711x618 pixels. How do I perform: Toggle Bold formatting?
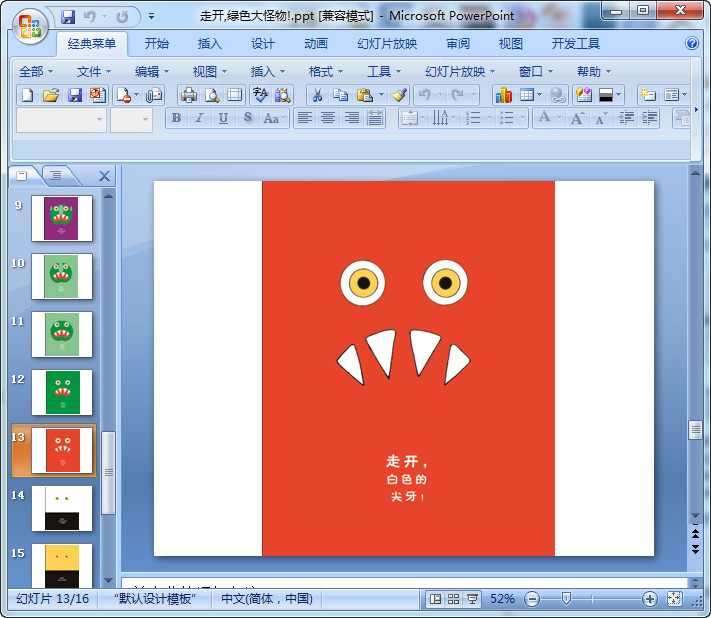tap(176, 118)
